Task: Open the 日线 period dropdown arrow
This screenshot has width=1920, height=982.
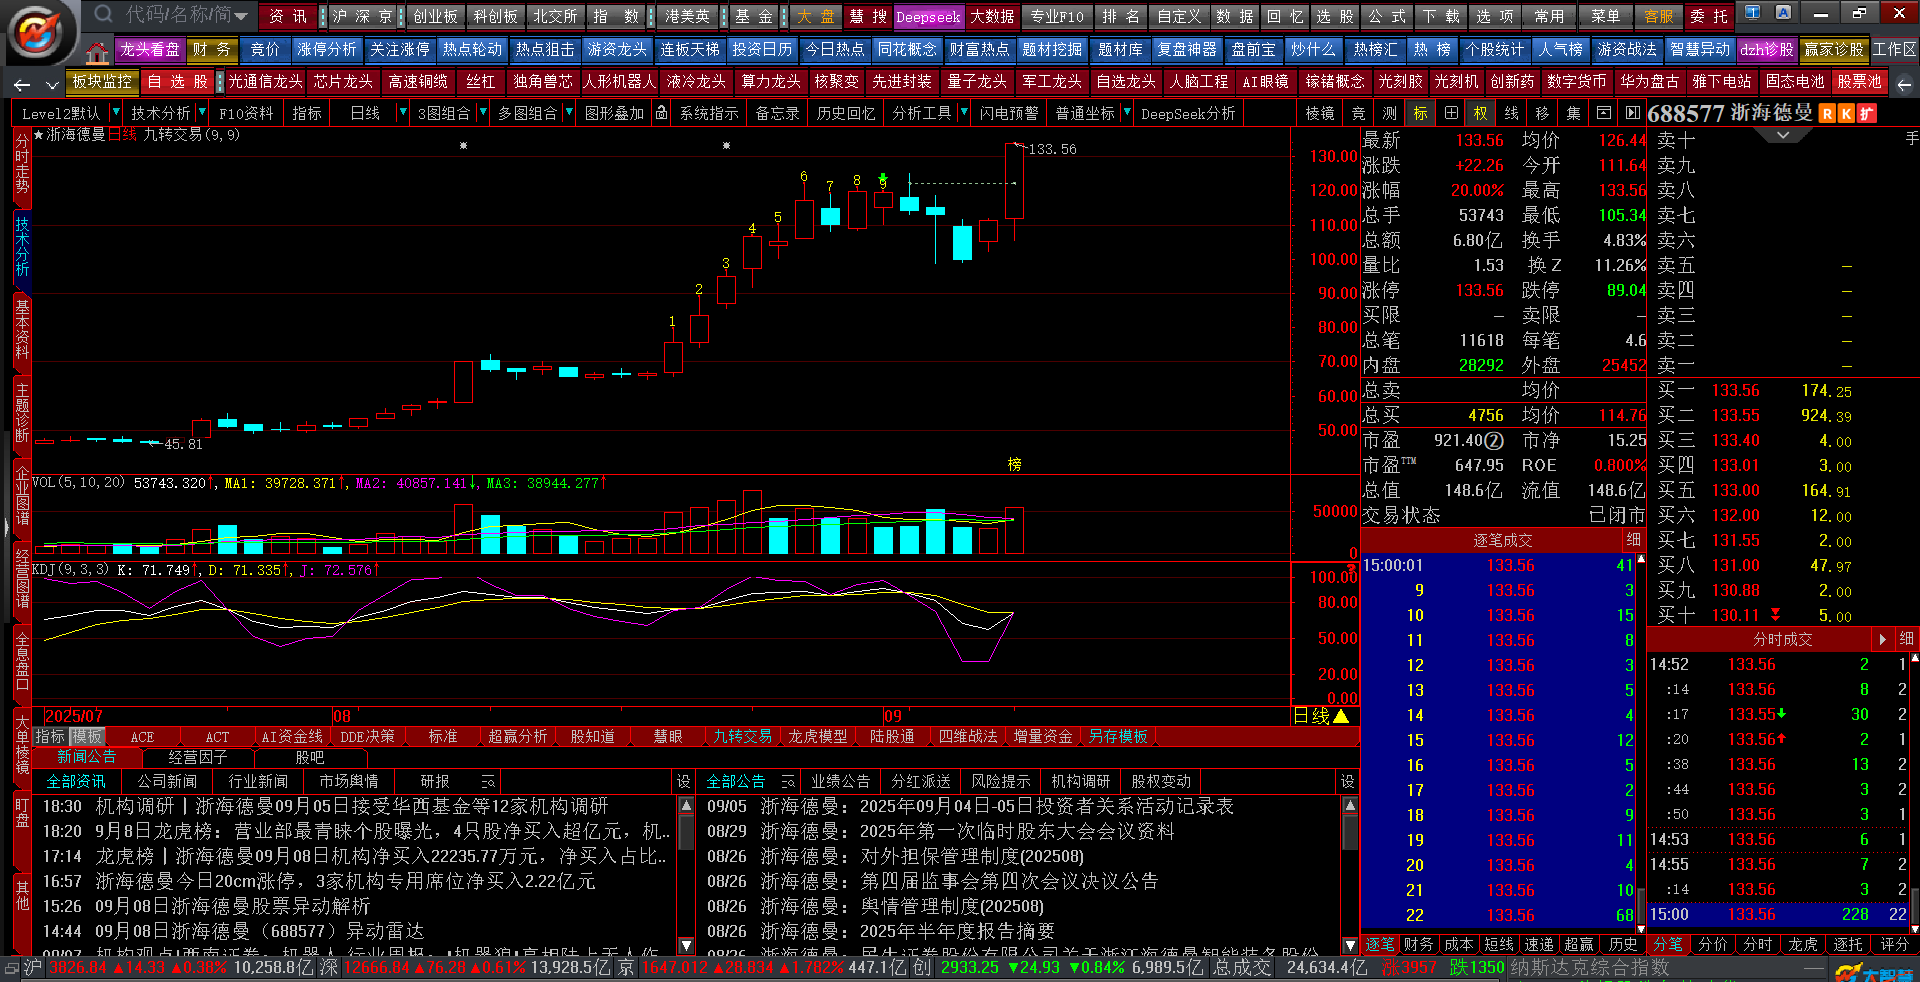Action: (x=403, y=114)
